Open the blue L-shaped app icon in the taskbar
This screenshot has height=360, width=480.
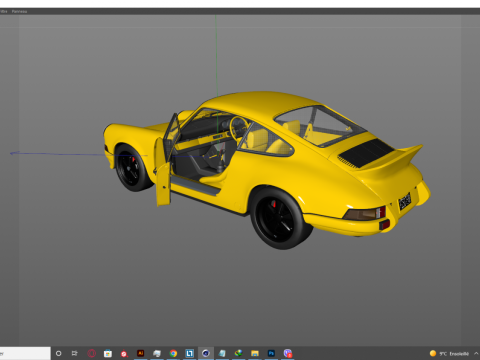(x=189, y=353)
